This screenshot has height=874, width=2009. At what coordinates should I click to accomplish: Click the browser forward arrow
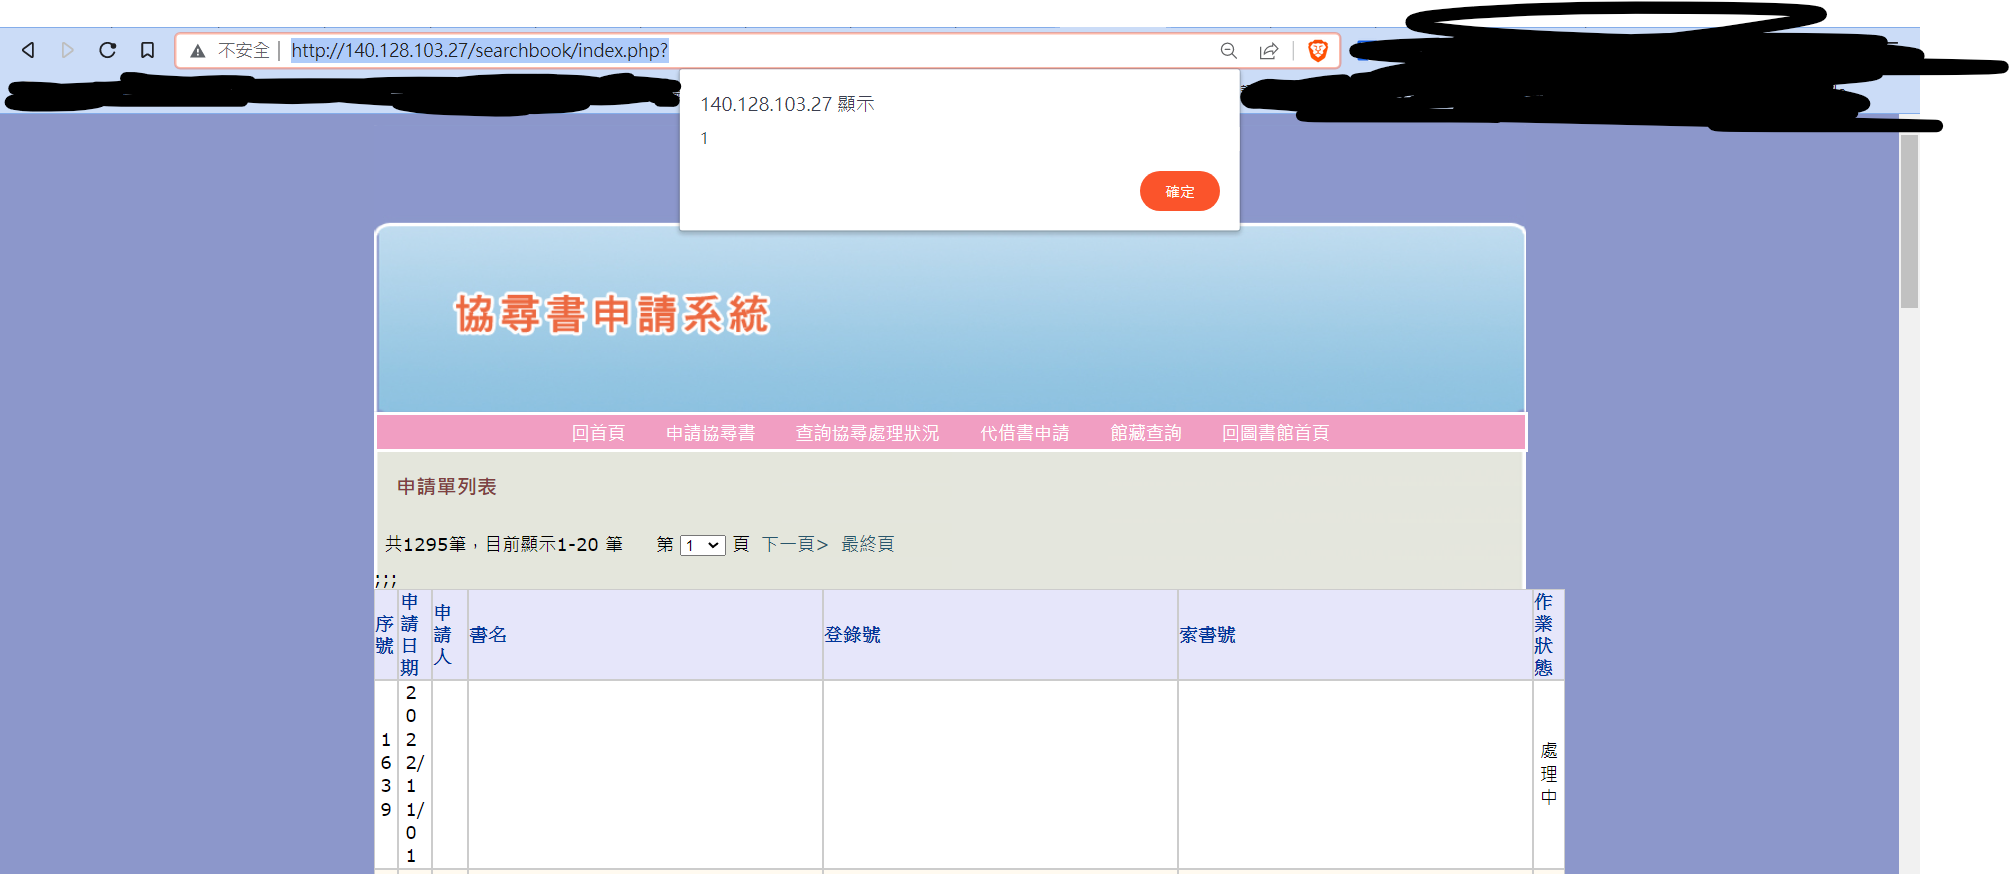coord(68,50)
